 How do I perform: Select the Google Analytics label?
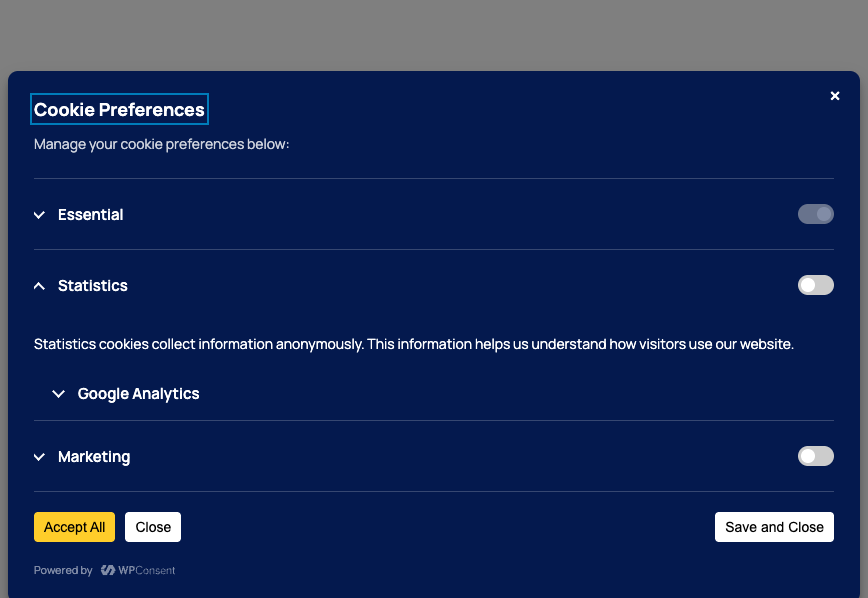click(138, 393)
